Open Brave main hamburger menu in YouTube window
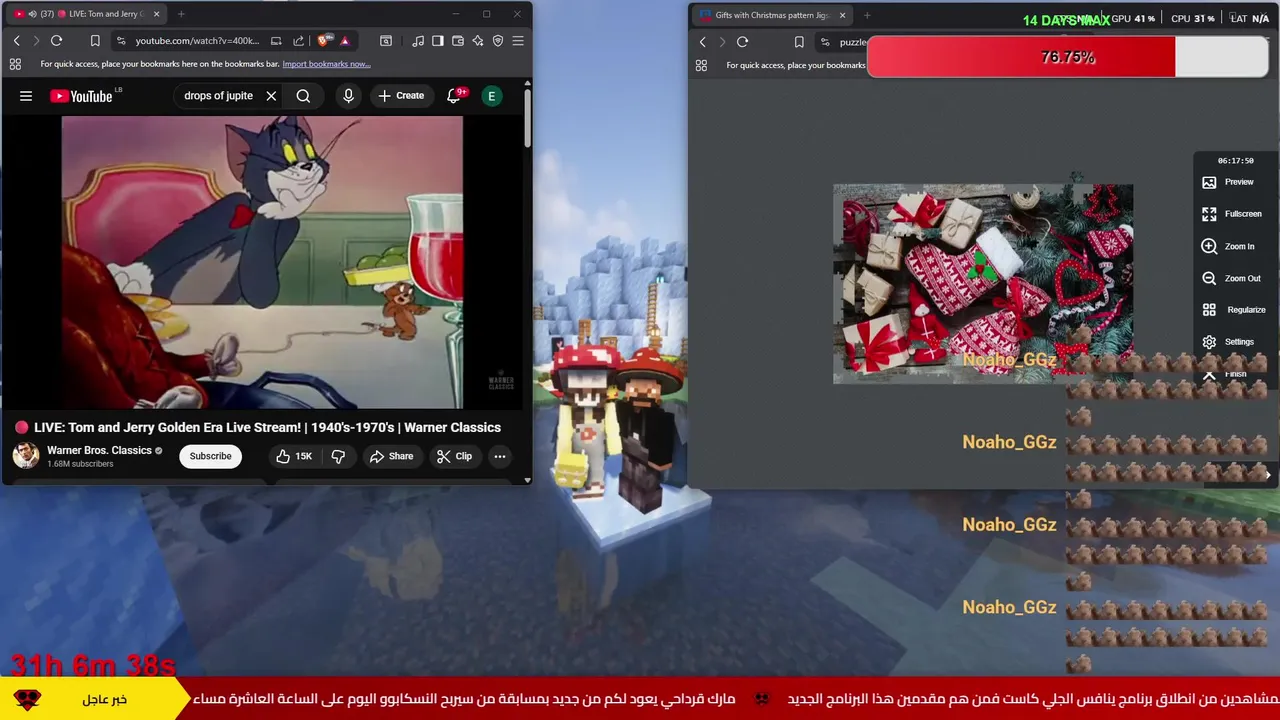The width and height of the screenshot is (1280, 720). (518, 41)
